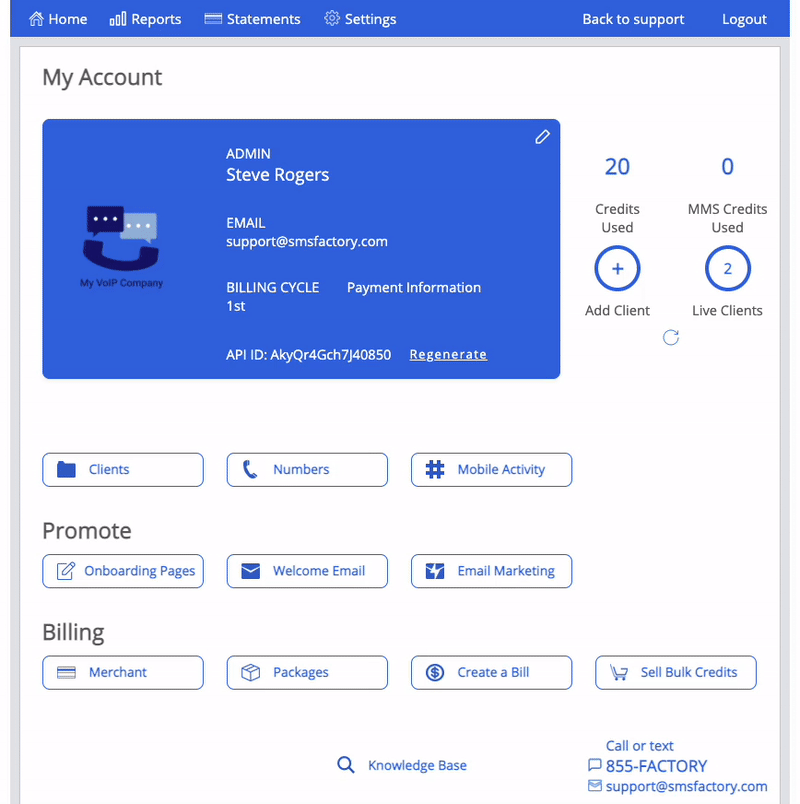Click the Onboarding Pages edit icon
Image resolution: width=800 pixels, height=804 pixels.
coord(66,571)
